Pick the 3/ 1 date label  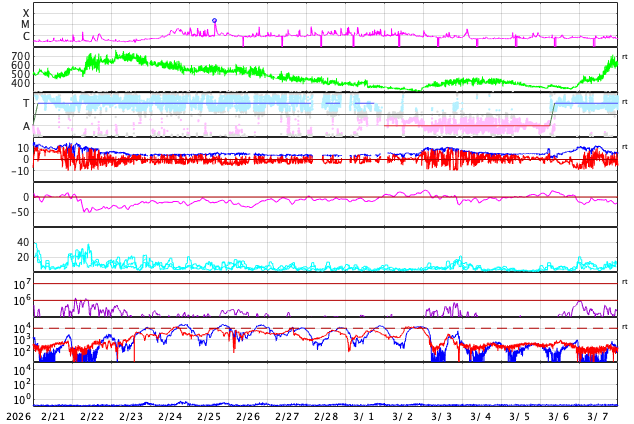click(x=364, y=416)
